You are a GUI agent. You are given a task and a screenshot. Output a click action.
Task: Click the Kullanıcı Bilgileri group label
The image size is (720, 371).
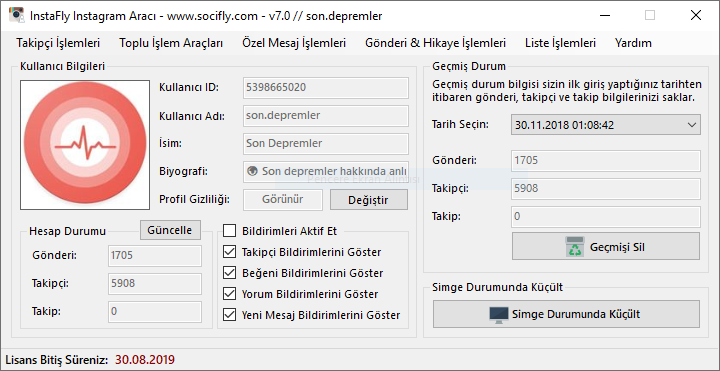point(62,66)
